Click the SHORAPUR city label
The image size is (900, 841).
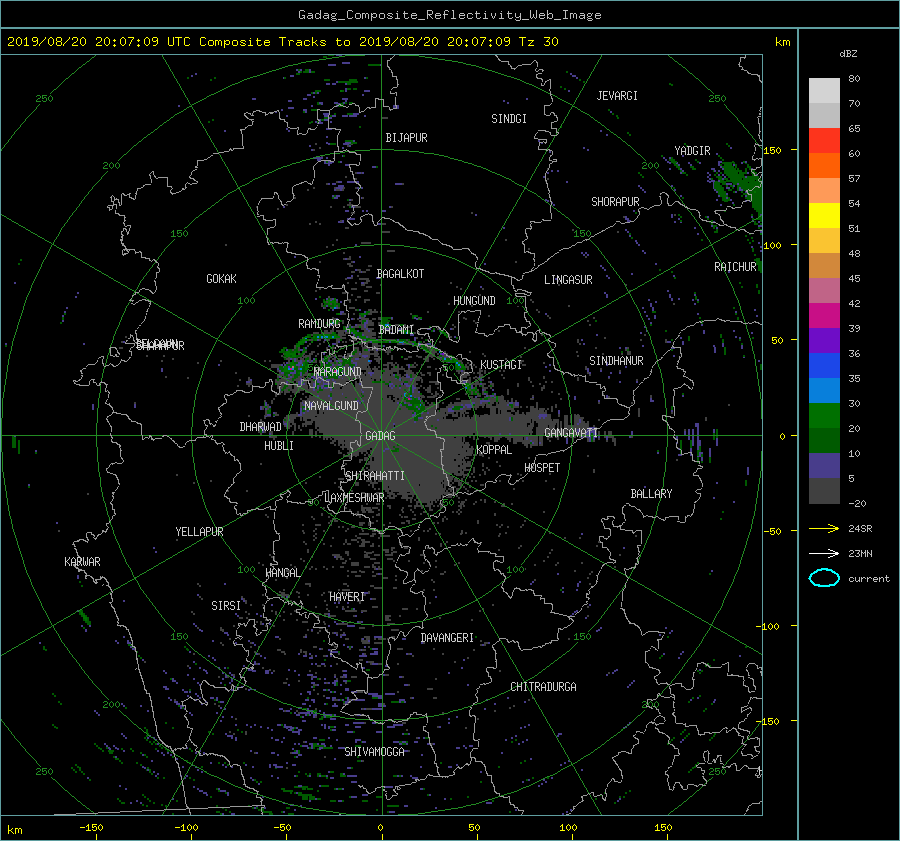pos(615,202)
